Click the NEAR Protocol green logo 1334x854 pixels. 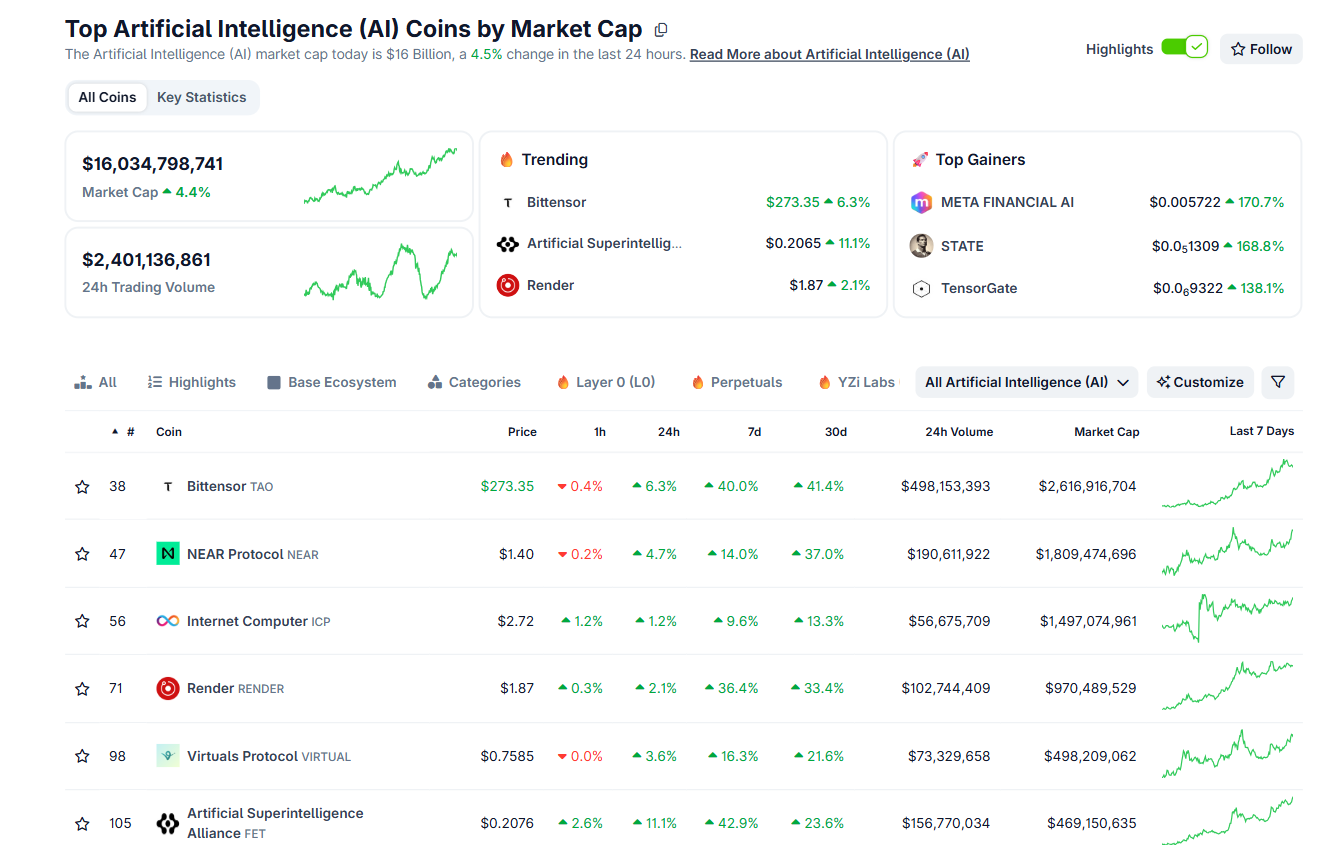click(168, 553)
